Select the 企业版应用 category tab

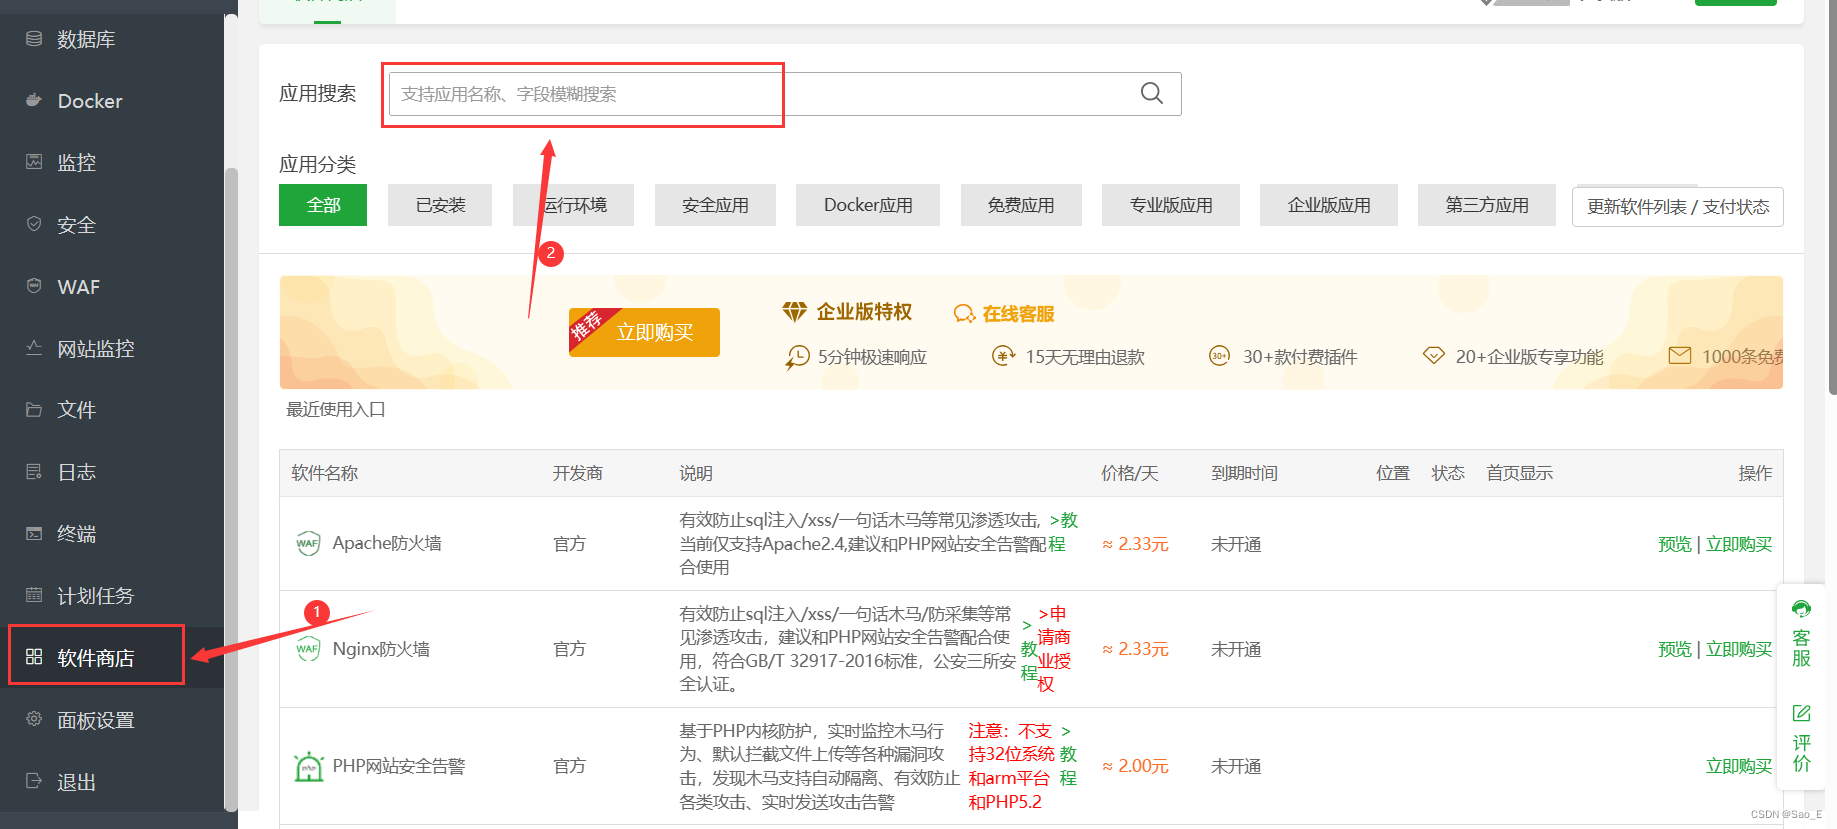(1329, 205)
